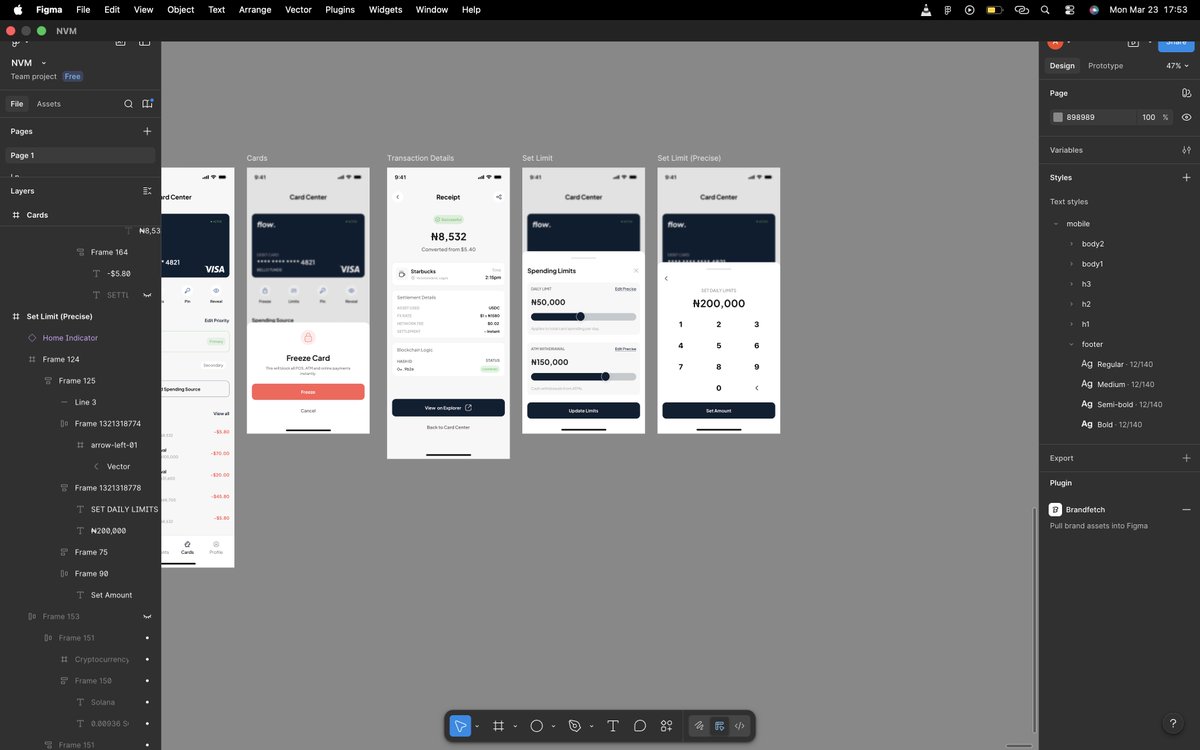
Task: Open the libraries book icon
Action: point(147,104)
